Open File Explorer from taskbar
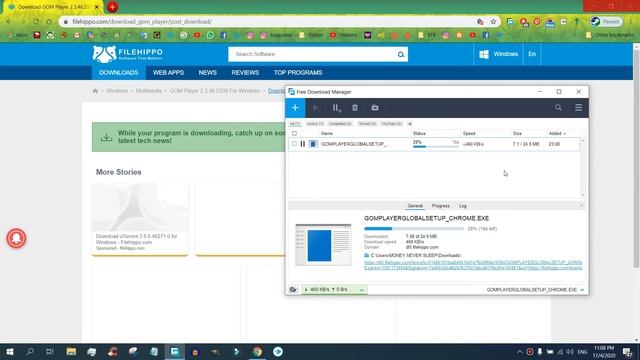This screenshot has height=360, width=640. click(71, 352)
